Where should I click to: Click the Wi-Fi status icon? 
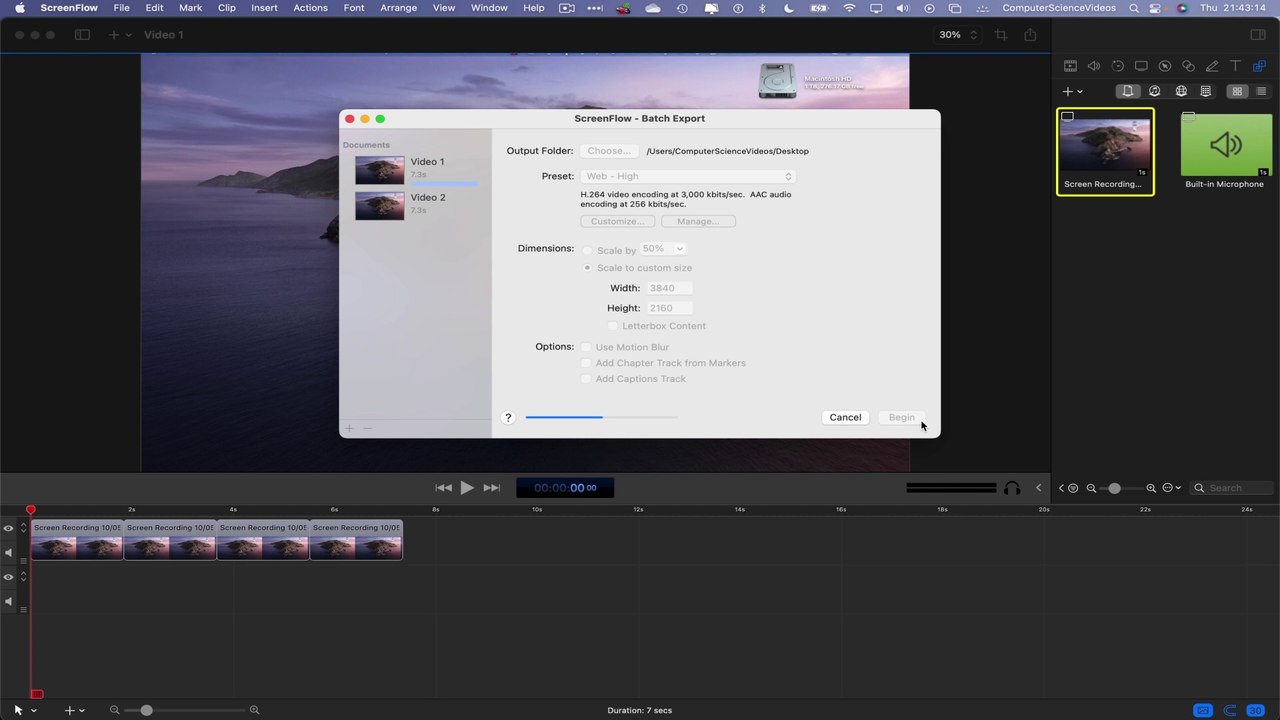coord(850,8)
